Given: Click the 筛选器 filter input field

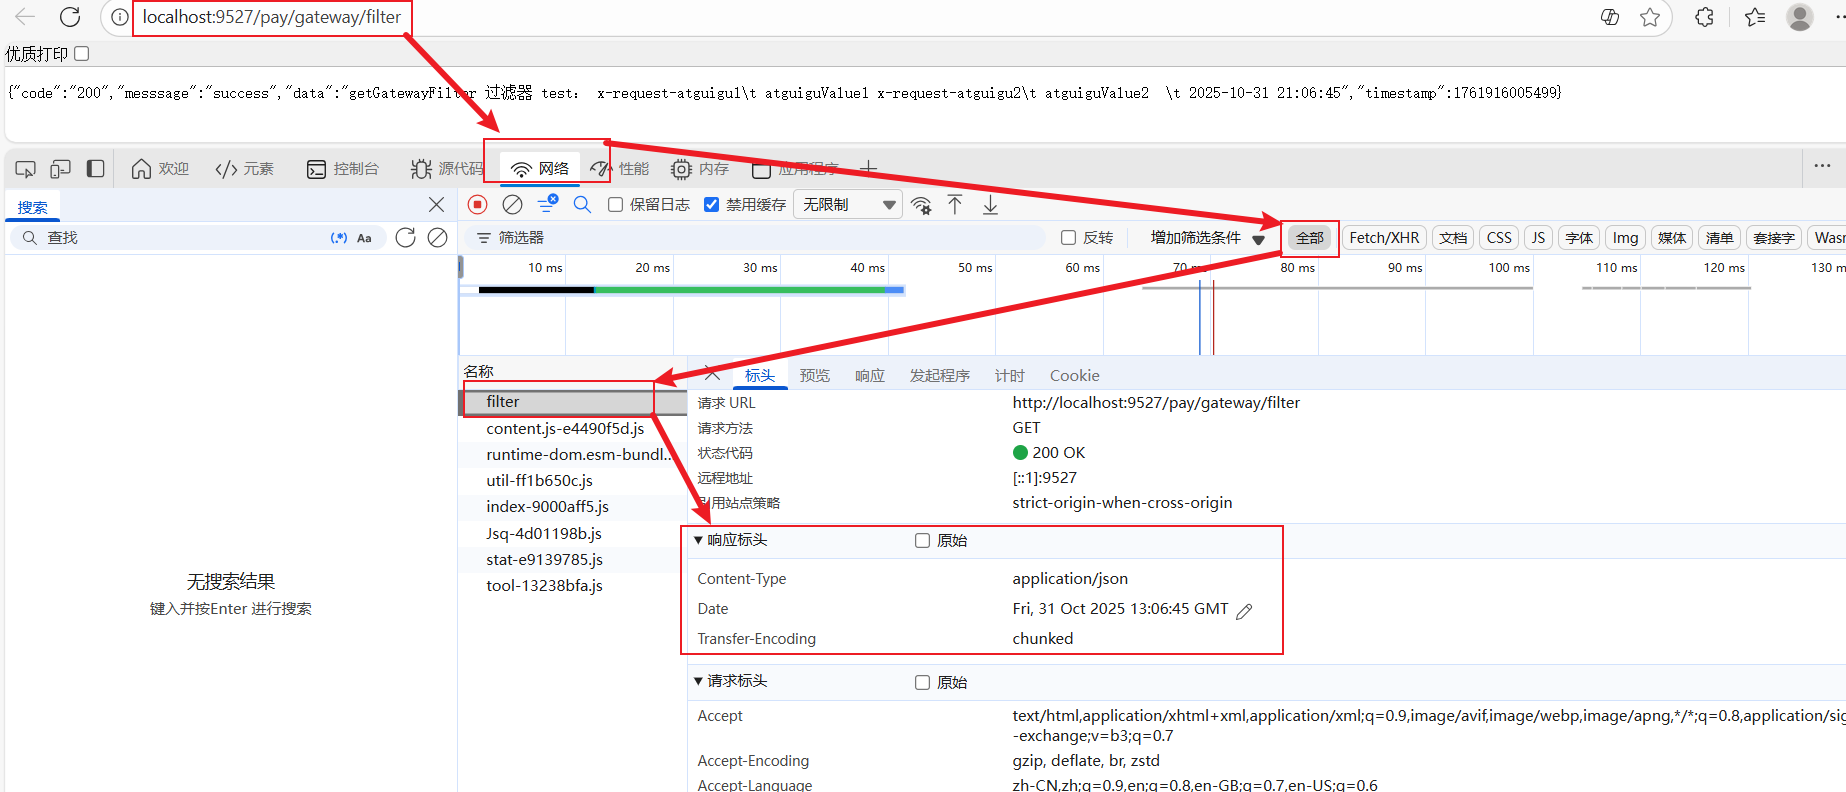Looking at the screenshot, I should [x=755, y=237].
